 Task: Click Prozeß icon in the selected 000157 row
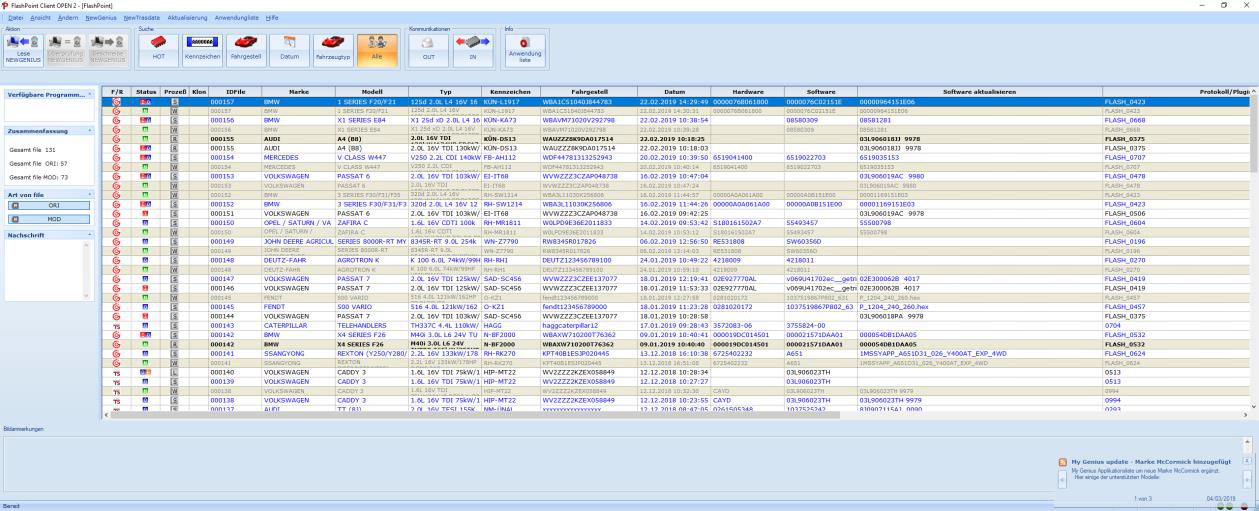(174, 102)
